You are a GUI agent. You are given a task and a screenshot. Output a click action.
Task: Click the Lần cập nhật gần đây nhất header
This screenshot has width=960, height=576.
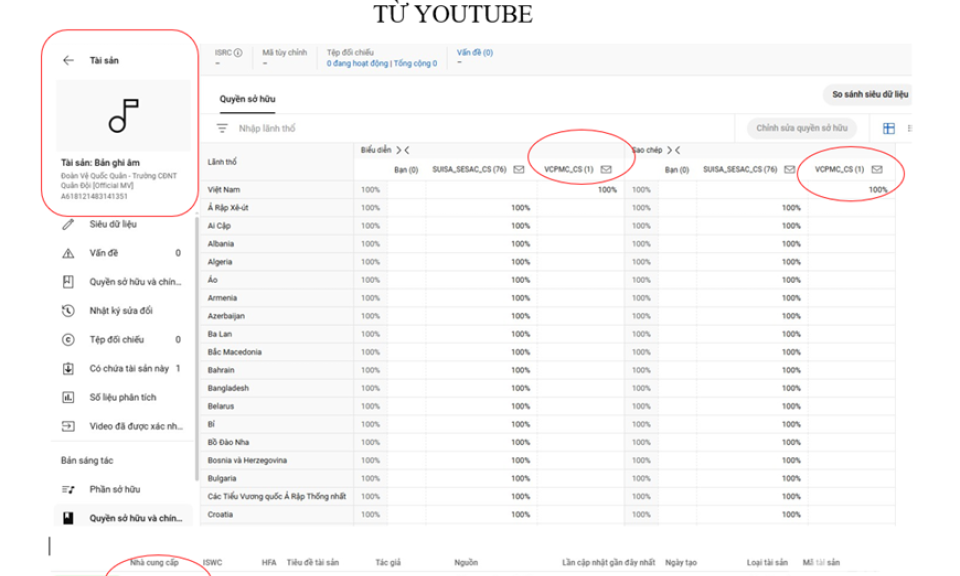tap(609, 563)
